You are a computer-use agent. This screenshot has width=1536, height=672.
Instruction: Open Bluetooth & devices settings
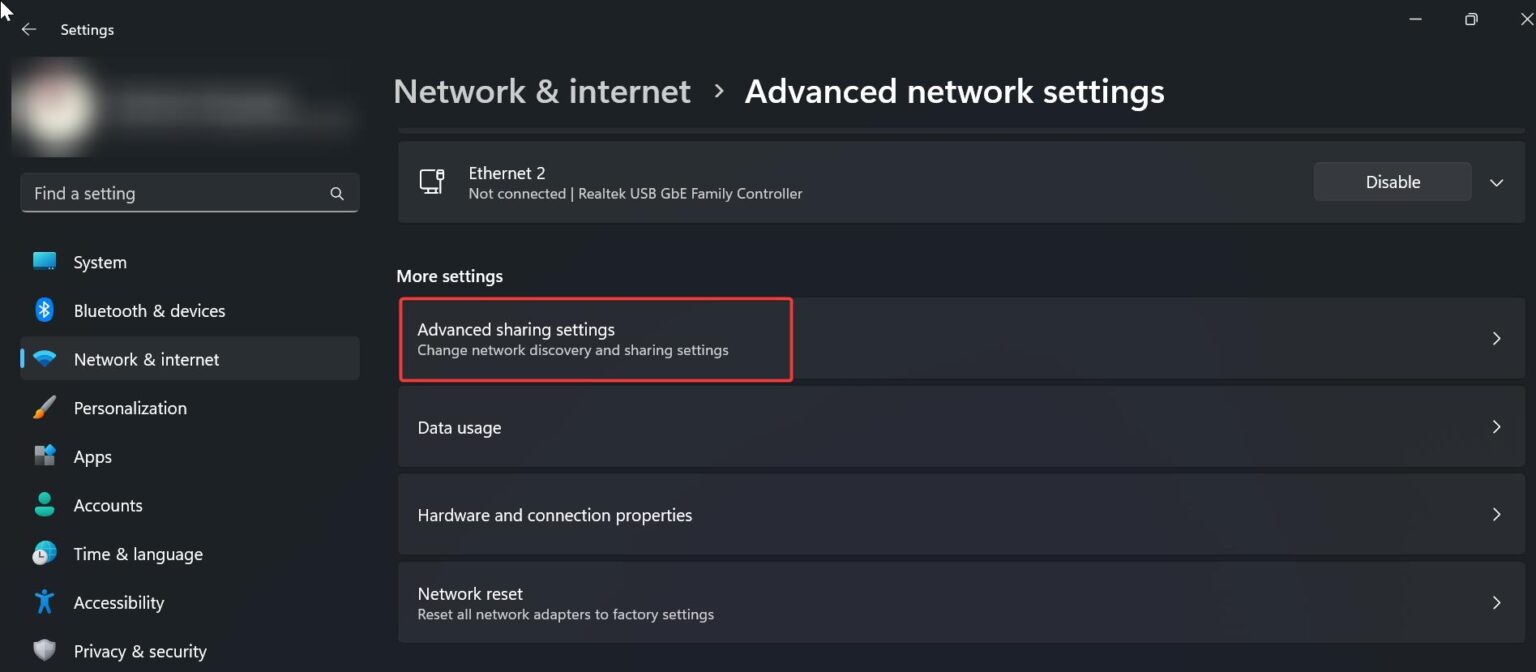pos(44,310)
